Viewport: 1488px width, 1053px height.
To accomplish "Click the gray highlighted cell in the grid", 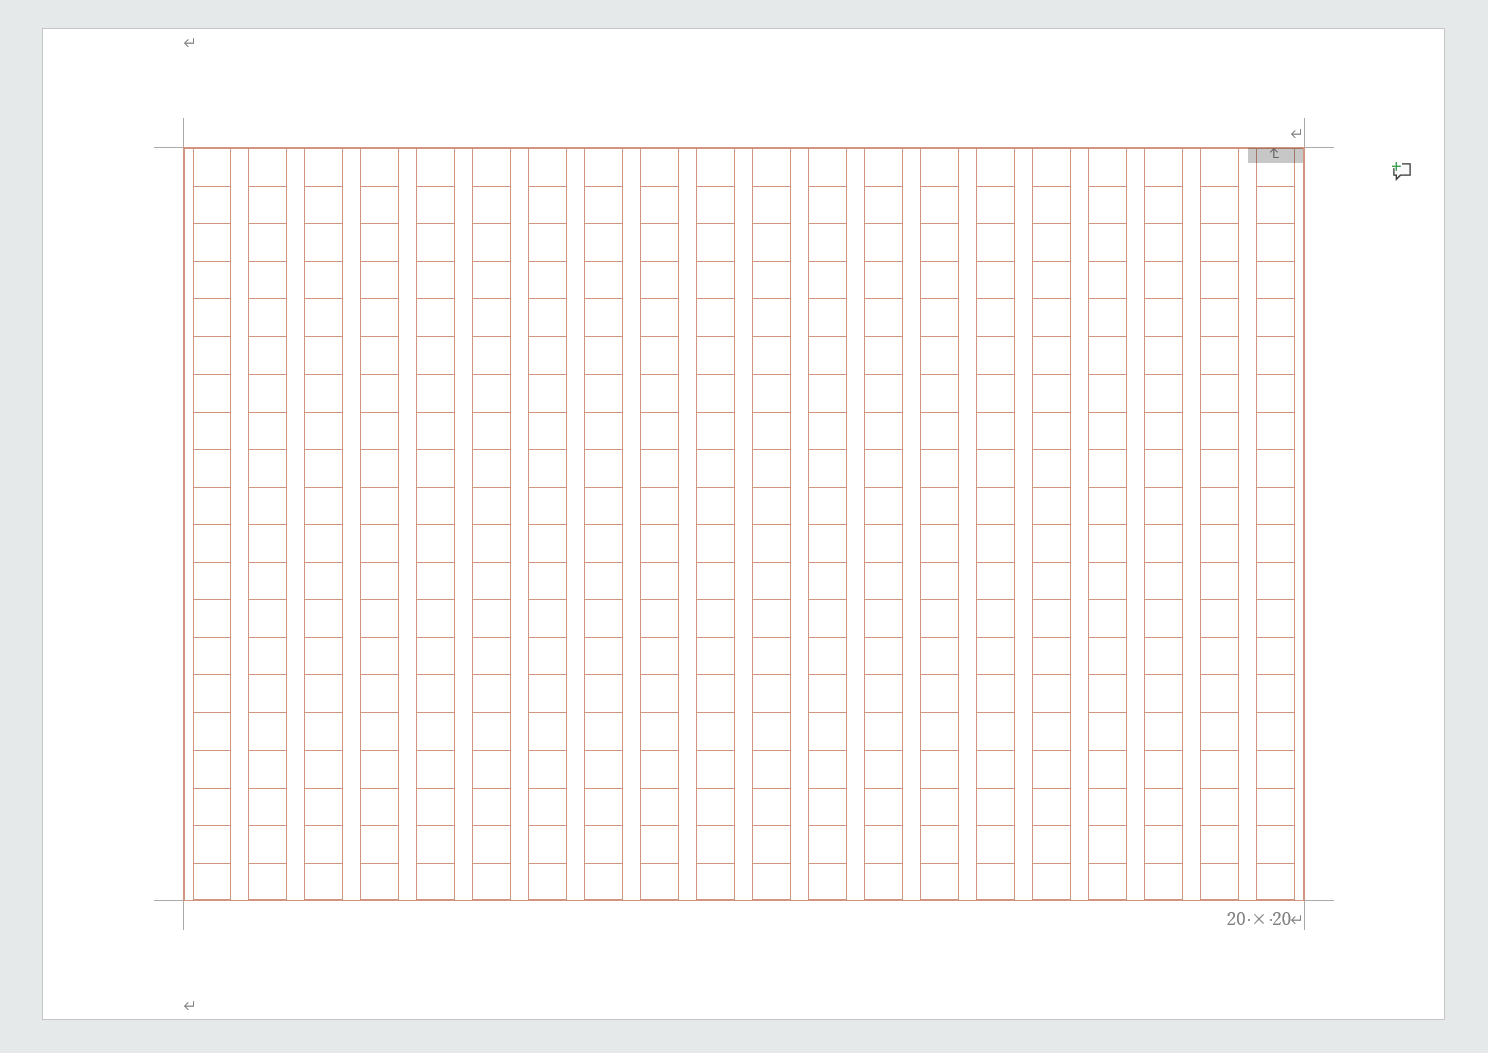I will pos(1275,155).
